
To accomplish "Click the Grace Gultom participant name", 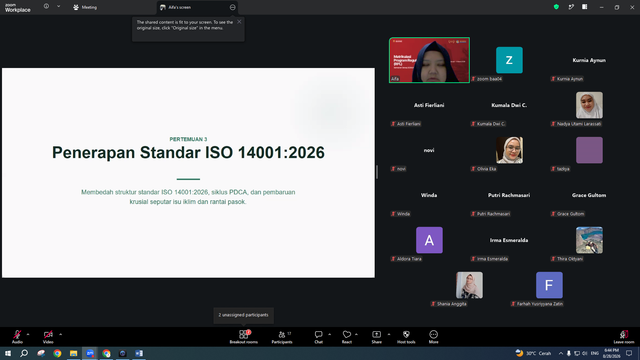I will (x=589, y=195).
